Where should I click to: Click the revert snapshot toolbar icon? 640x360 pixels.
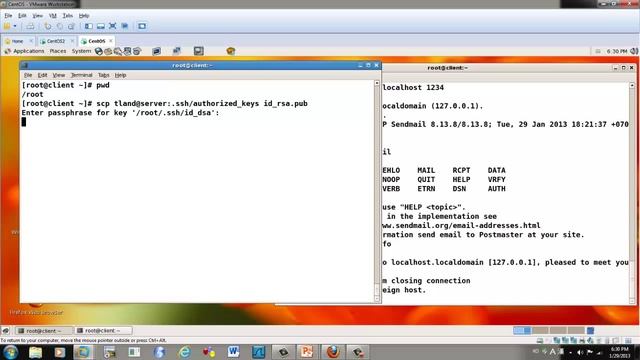point(60,26)
